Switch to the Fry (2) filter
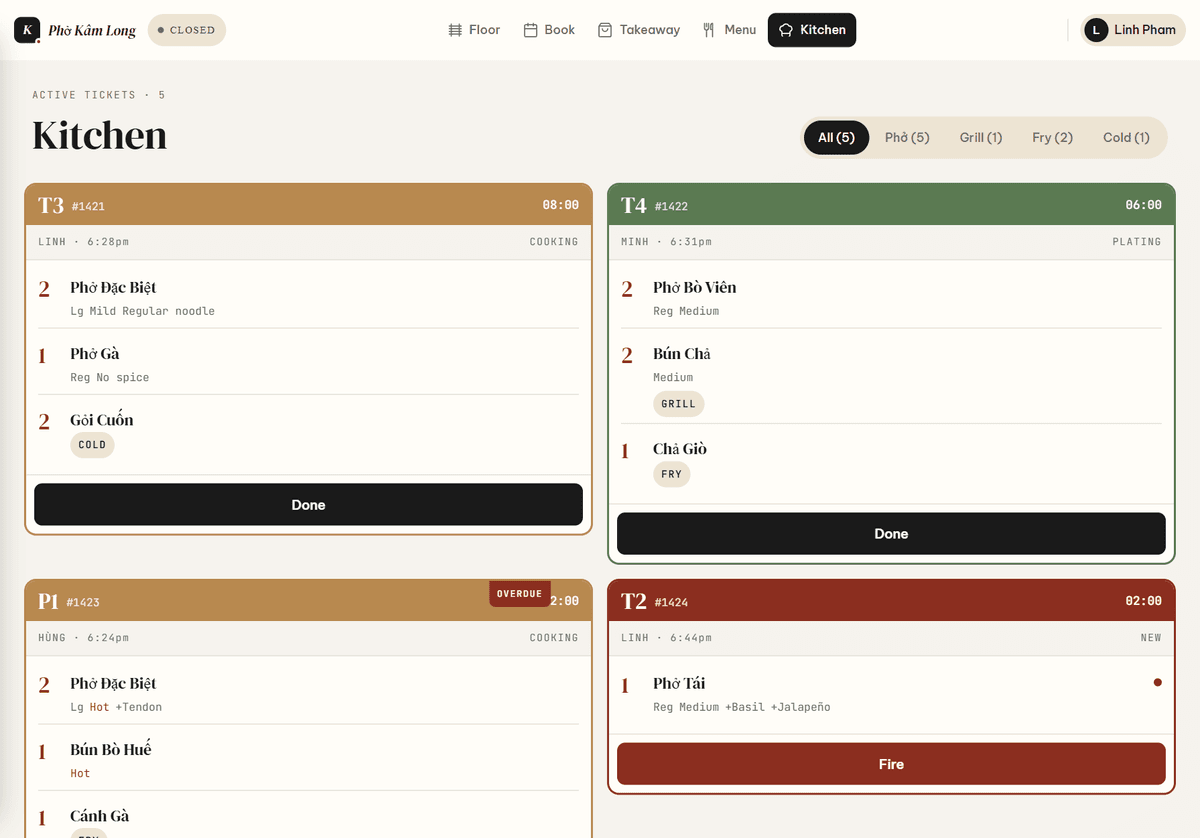This screenshot has height=838, width=1200. click(x=1053, y=138)
